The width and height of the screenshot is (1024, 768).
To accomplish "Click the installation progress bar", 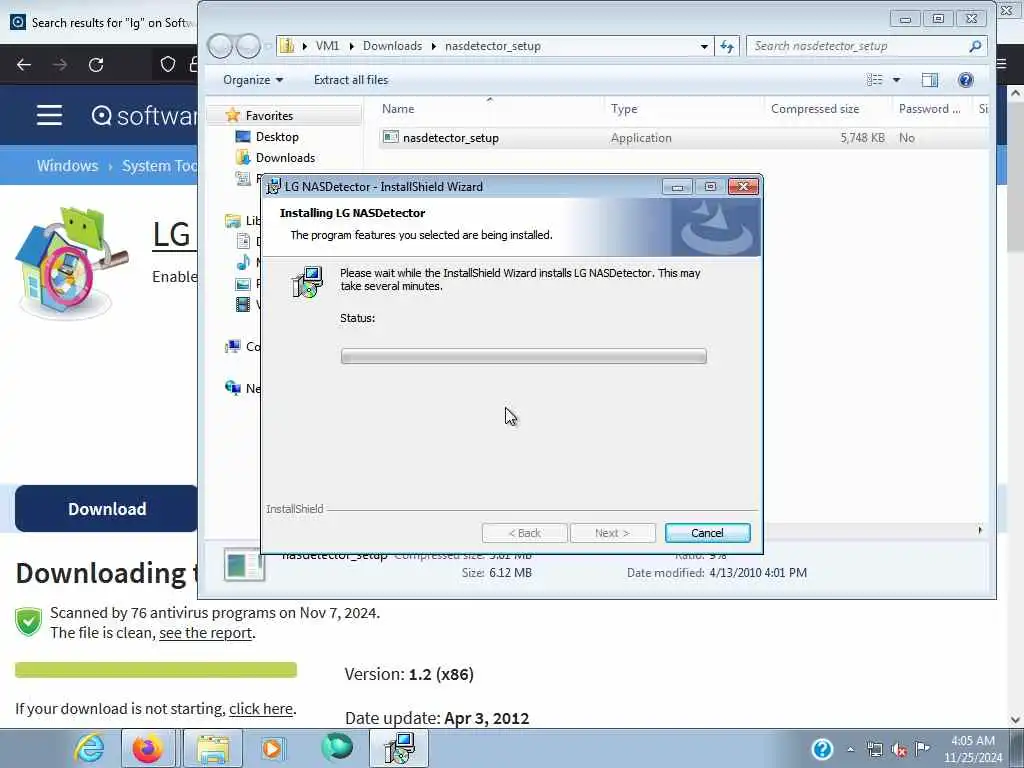I will 523,356.
